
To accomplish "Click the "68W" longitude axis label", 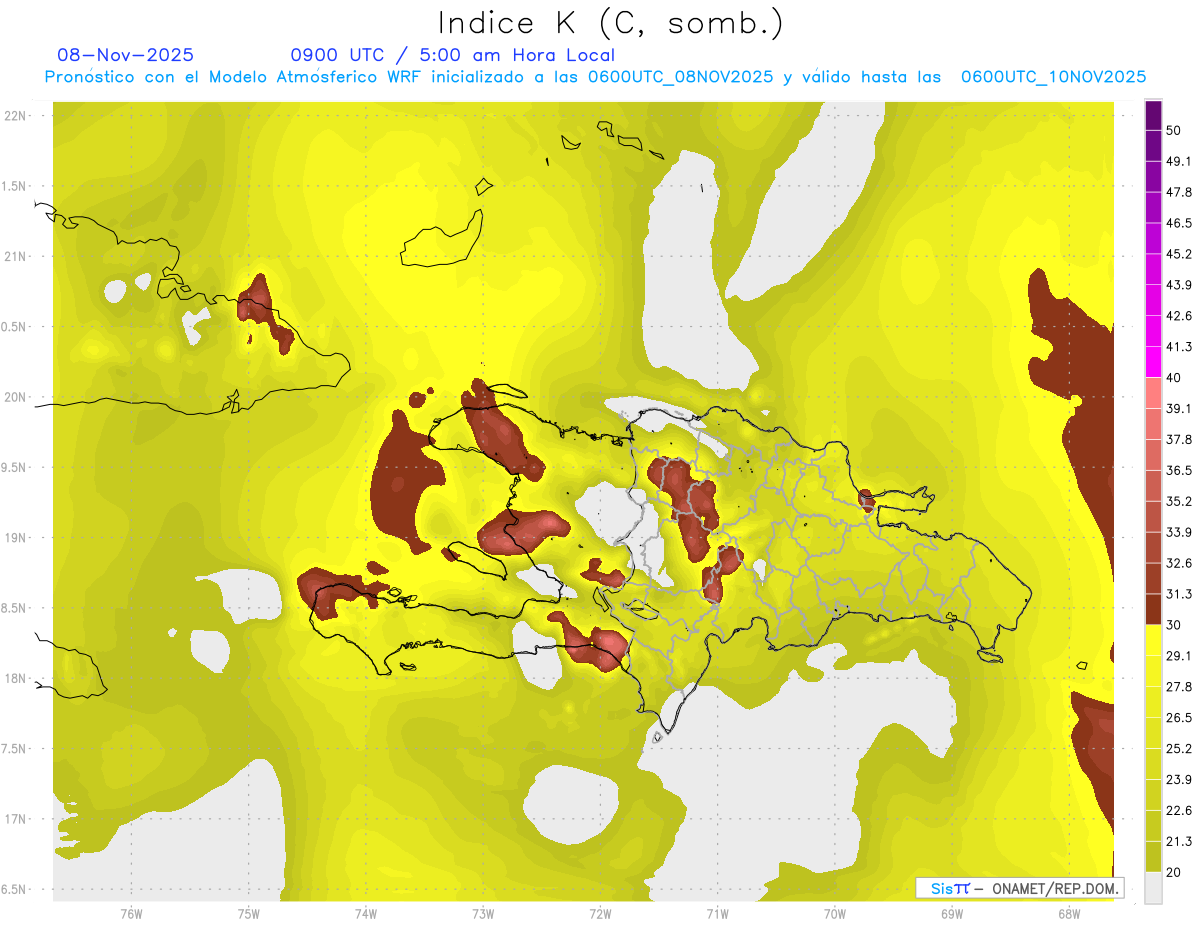I will pyautogui.click(x=1069, y=913).
